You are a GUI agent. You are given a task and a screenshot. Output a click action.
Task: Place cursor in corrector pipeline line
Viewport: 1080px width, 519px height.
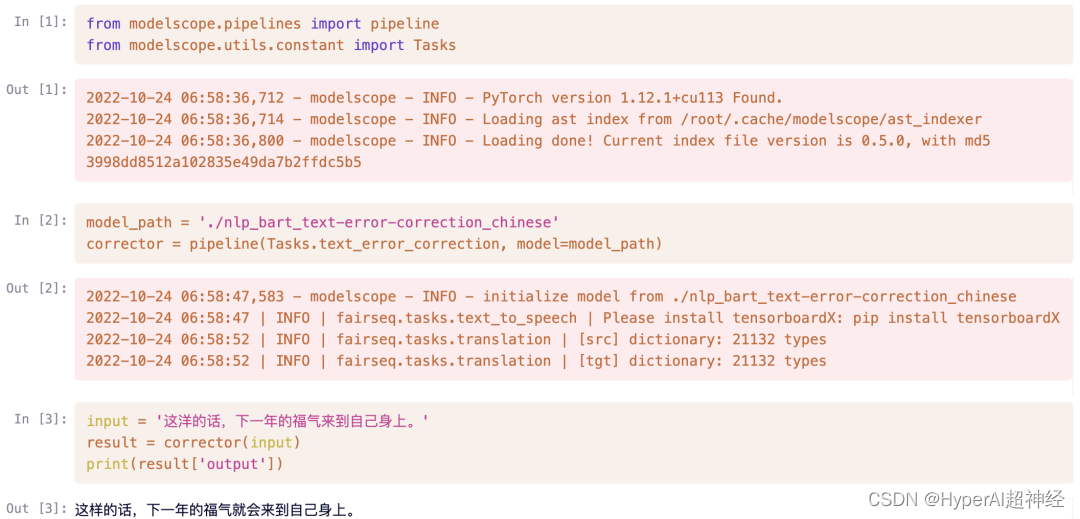pos(374,244)
